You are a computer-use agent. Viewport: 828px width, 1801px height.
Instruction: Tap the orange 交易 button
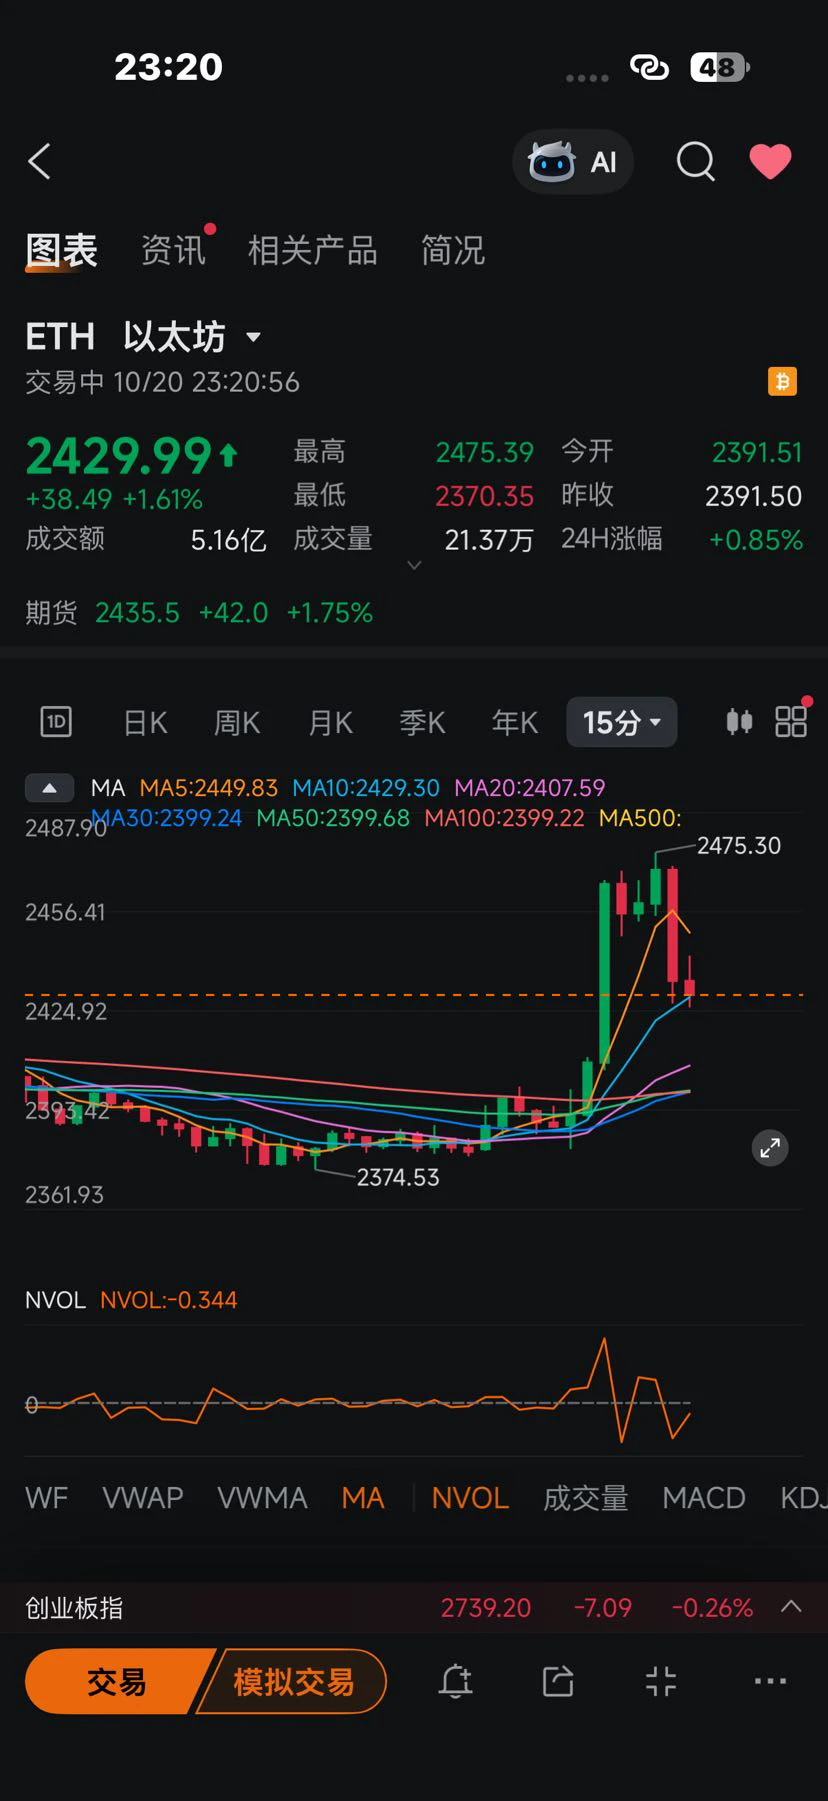click(x=117, y=1682)
